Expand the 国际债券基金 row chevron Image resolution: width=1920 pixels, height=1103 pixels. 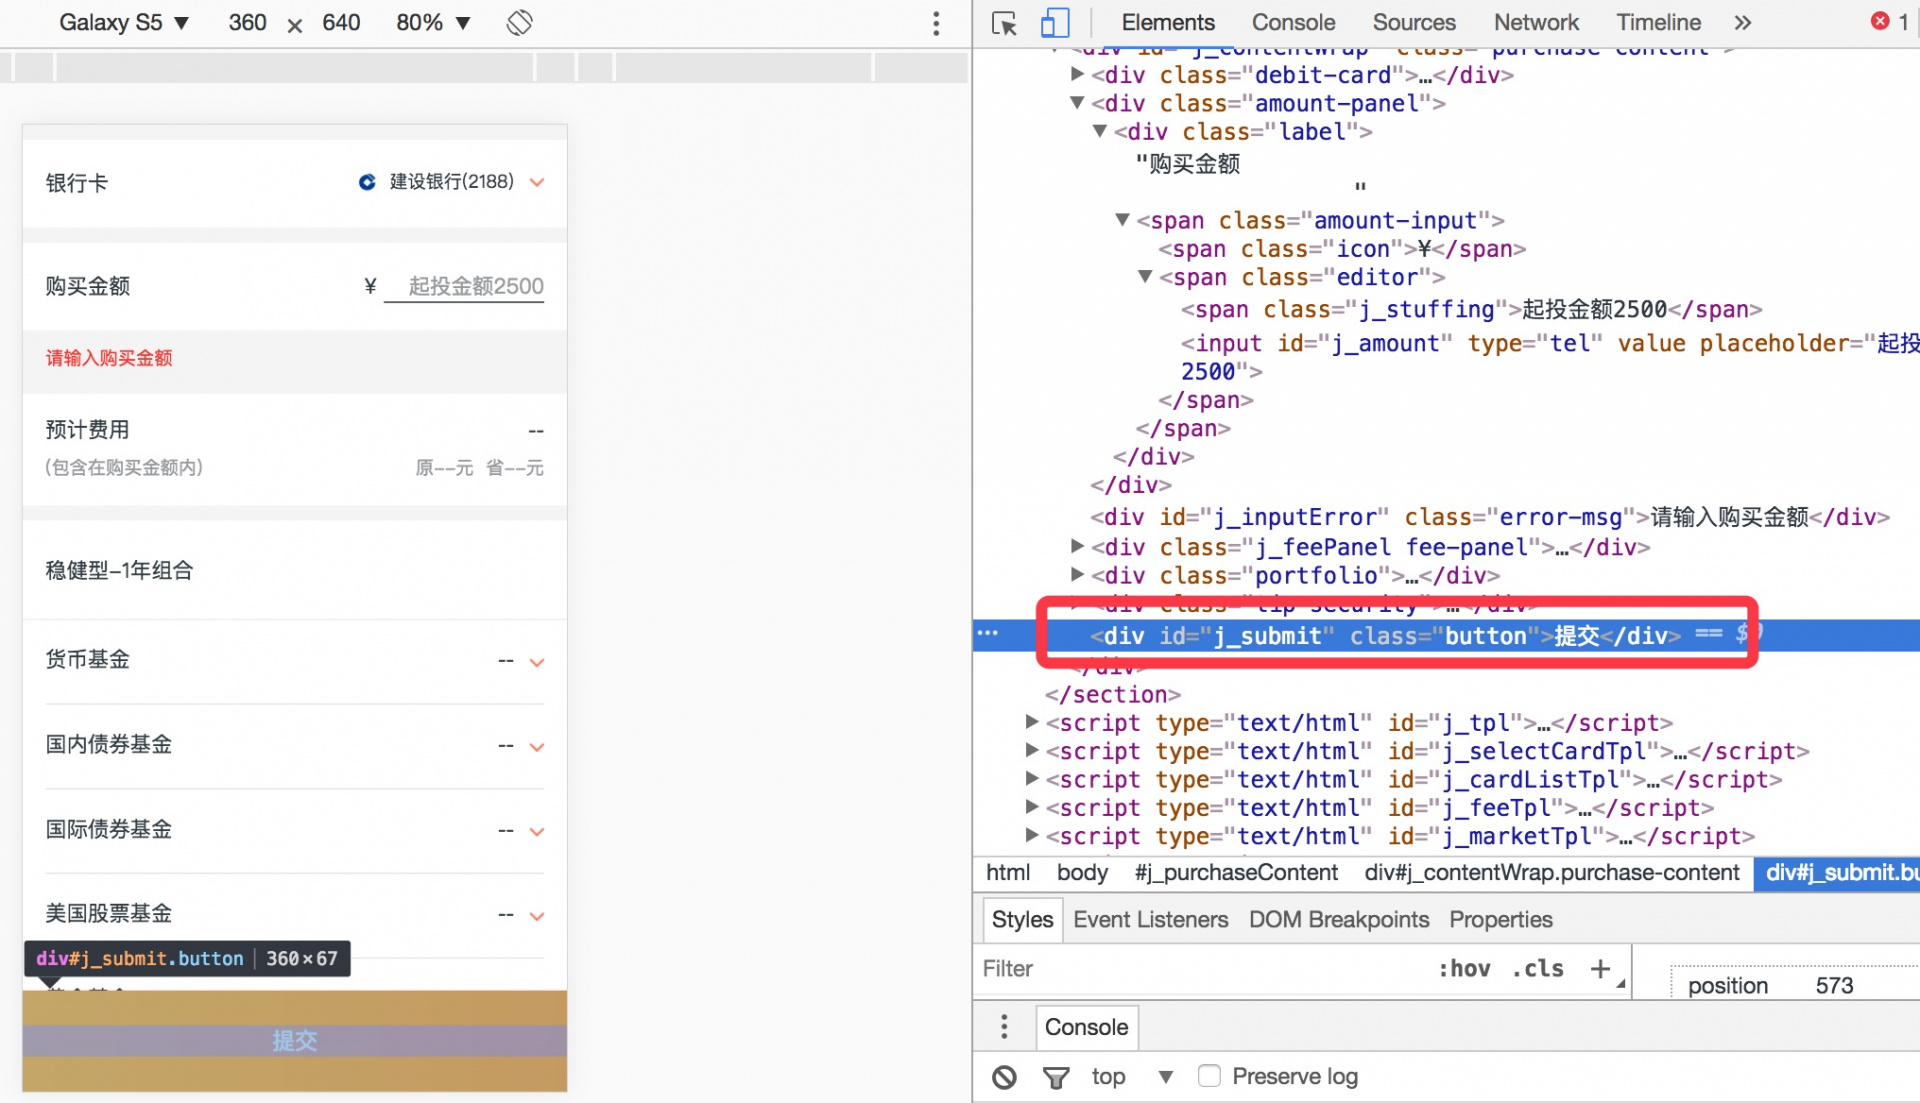coord(537,832)
